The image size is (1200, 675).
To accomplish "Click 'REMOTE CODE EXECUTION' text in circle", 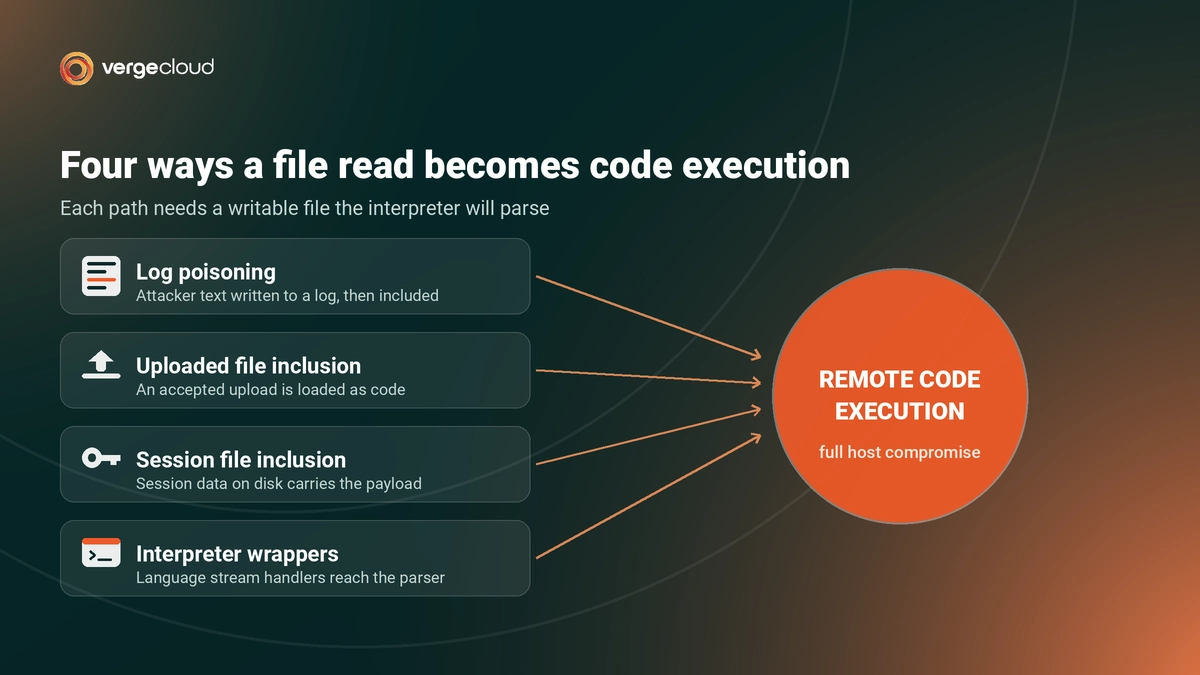I will coord(900,395).
